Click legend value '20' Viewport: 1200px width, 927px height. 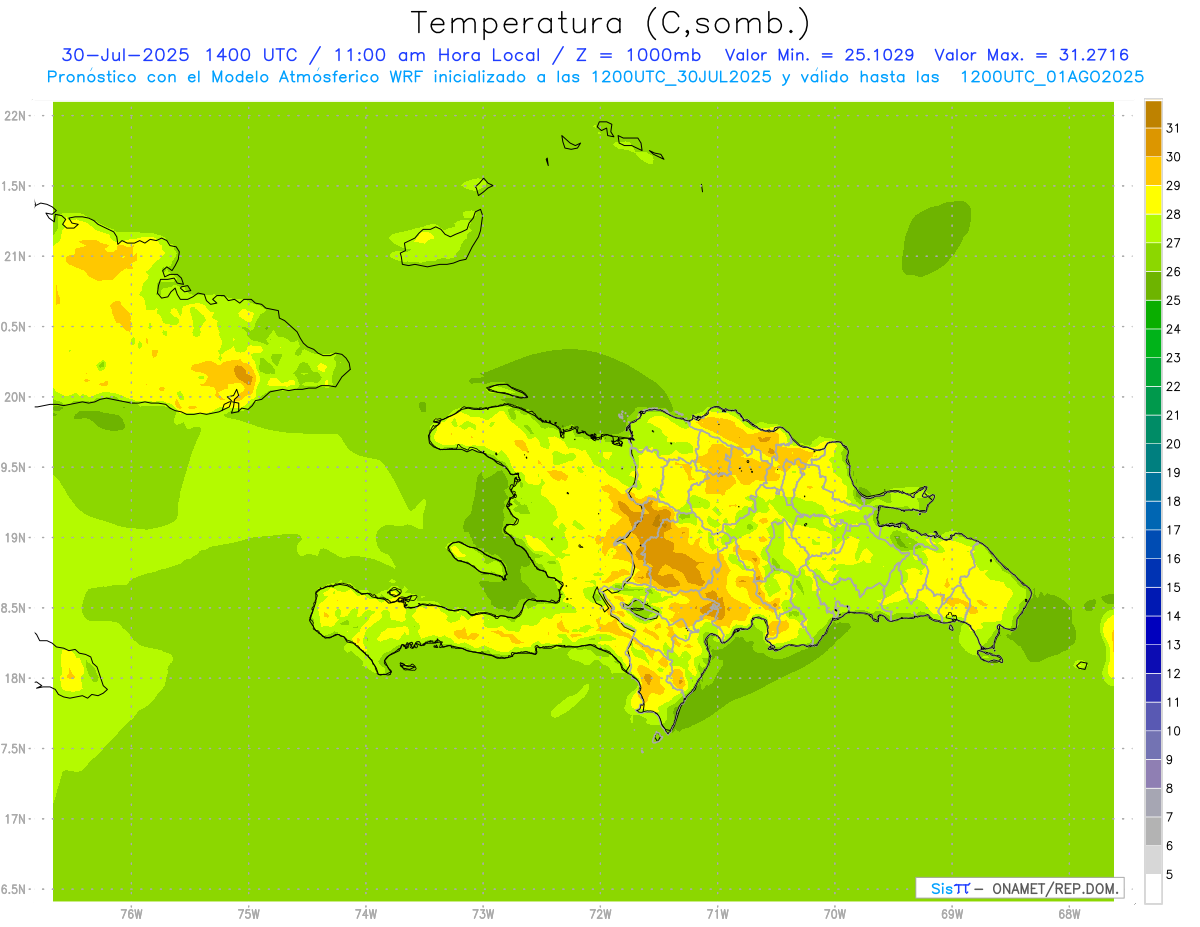click(1173, 444)
